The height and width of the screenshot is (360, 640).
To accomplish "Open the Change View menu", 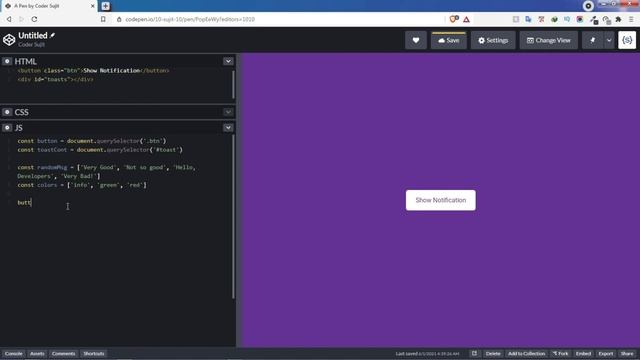I will coord(549,40).
